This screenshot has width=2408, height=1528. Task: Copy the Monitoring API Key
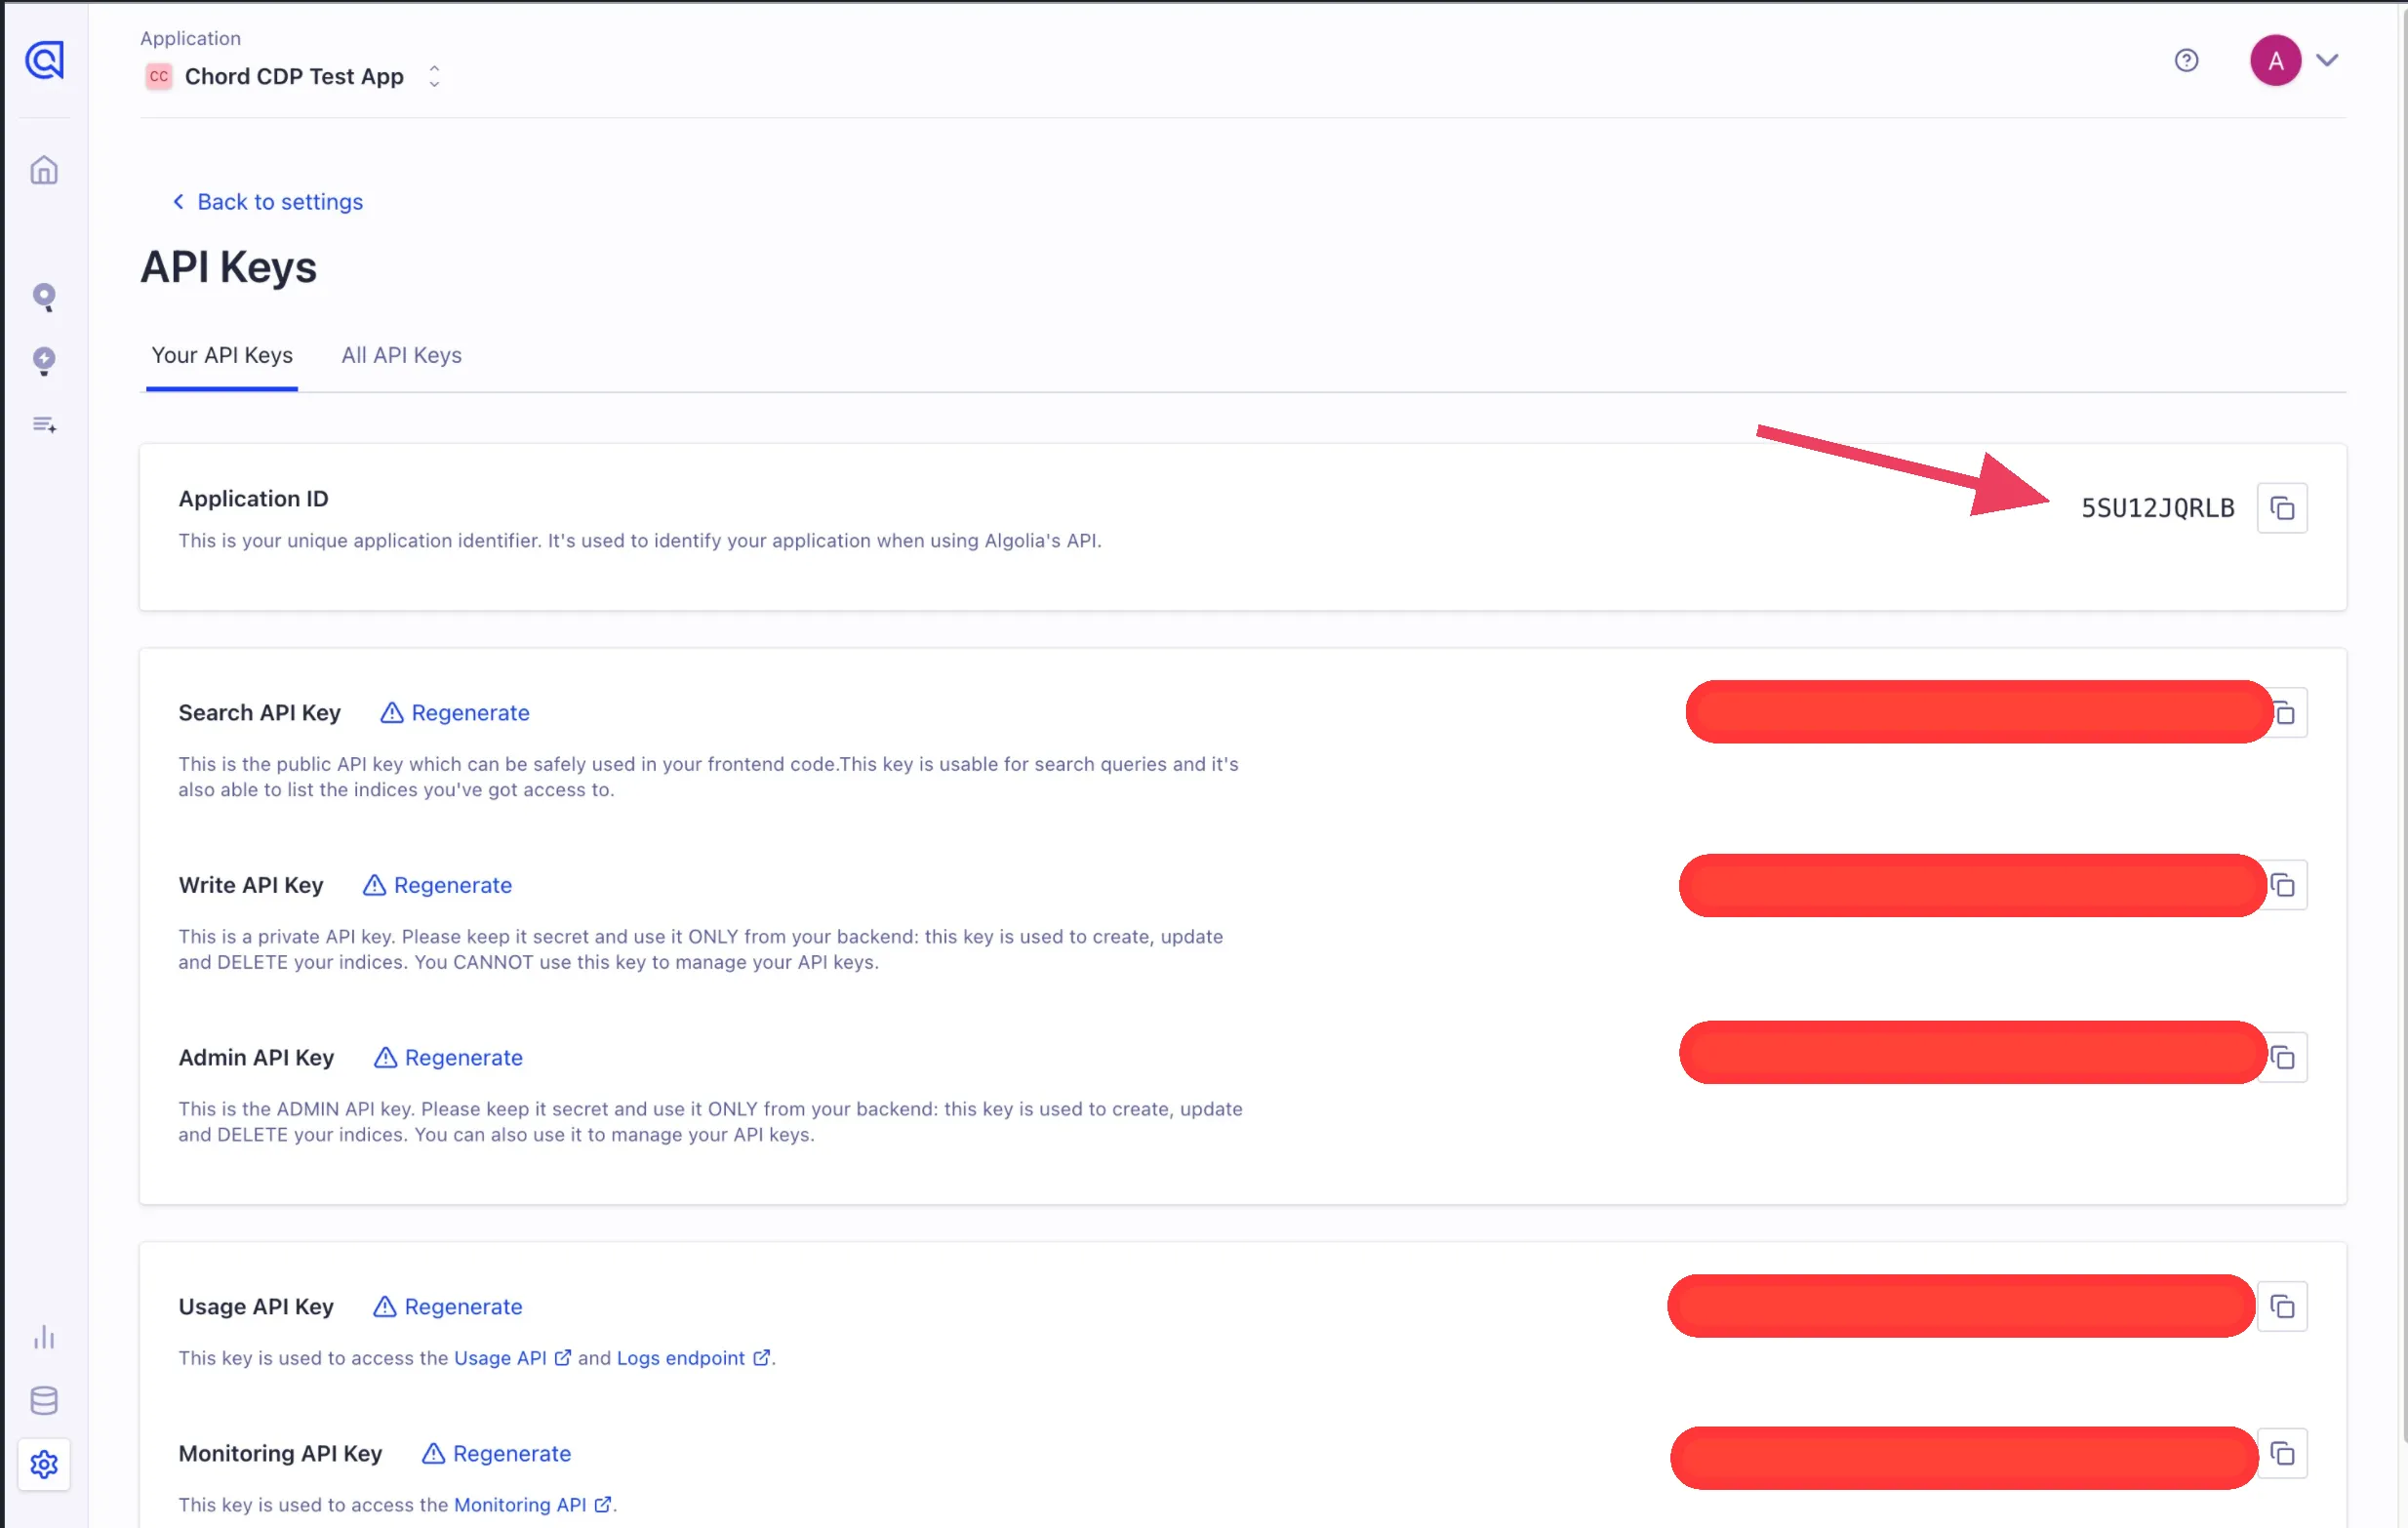(2282, 1453)
